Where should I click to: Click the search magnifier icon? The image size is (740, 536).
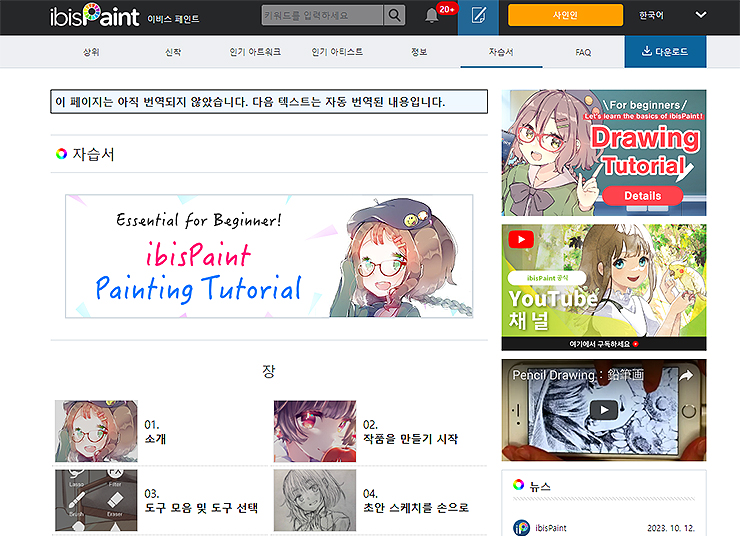click(394, 16)
